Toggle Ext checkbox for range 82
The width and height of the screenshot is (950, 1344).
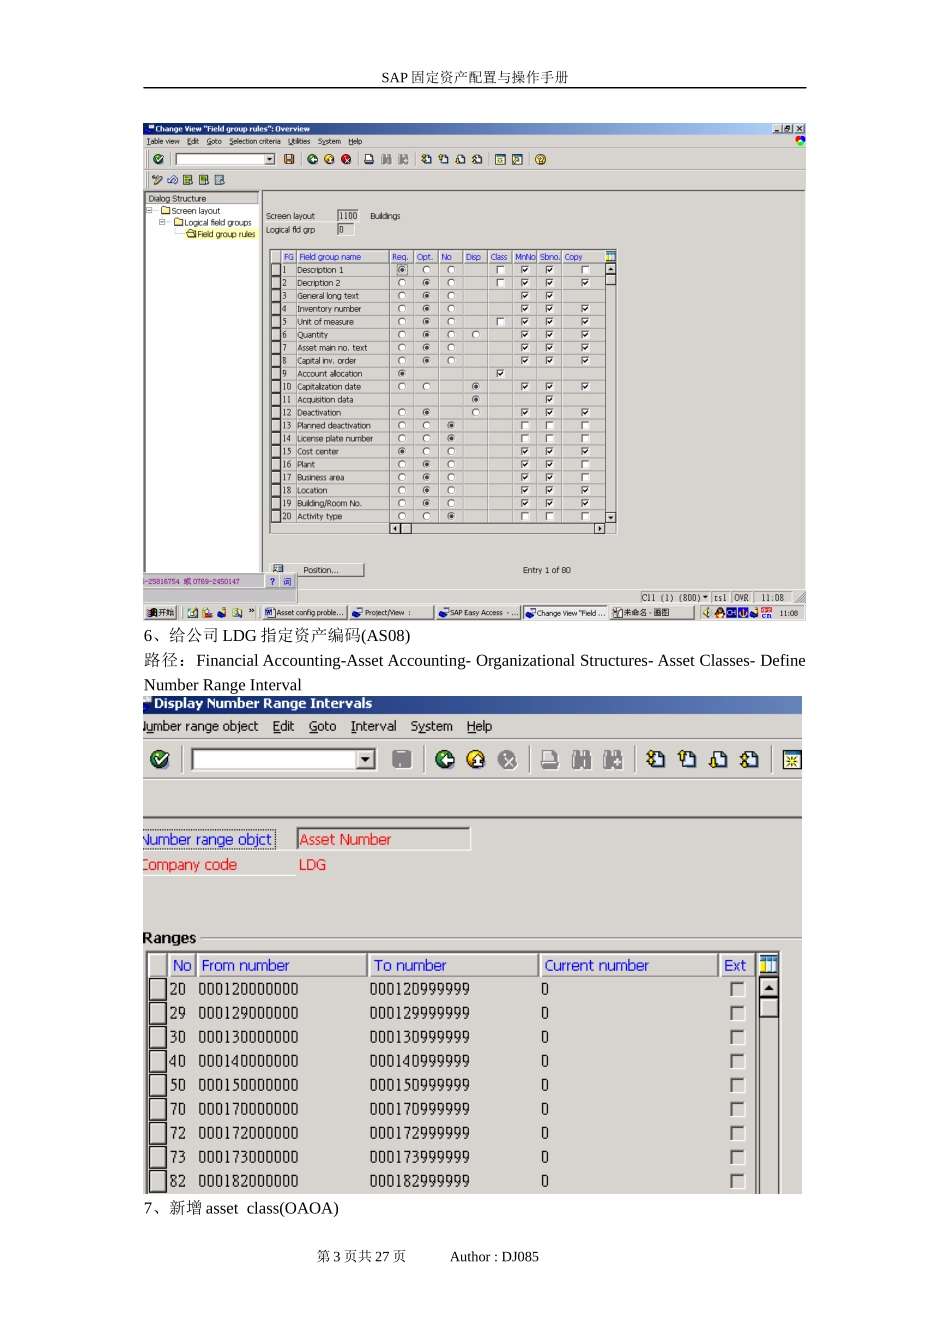pyautogui.click(x=738, y=1181)
